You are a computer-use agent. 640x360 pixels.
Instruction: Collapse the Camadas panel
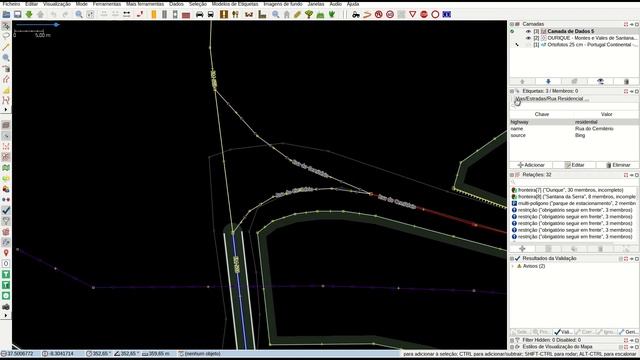pos(512,24)
